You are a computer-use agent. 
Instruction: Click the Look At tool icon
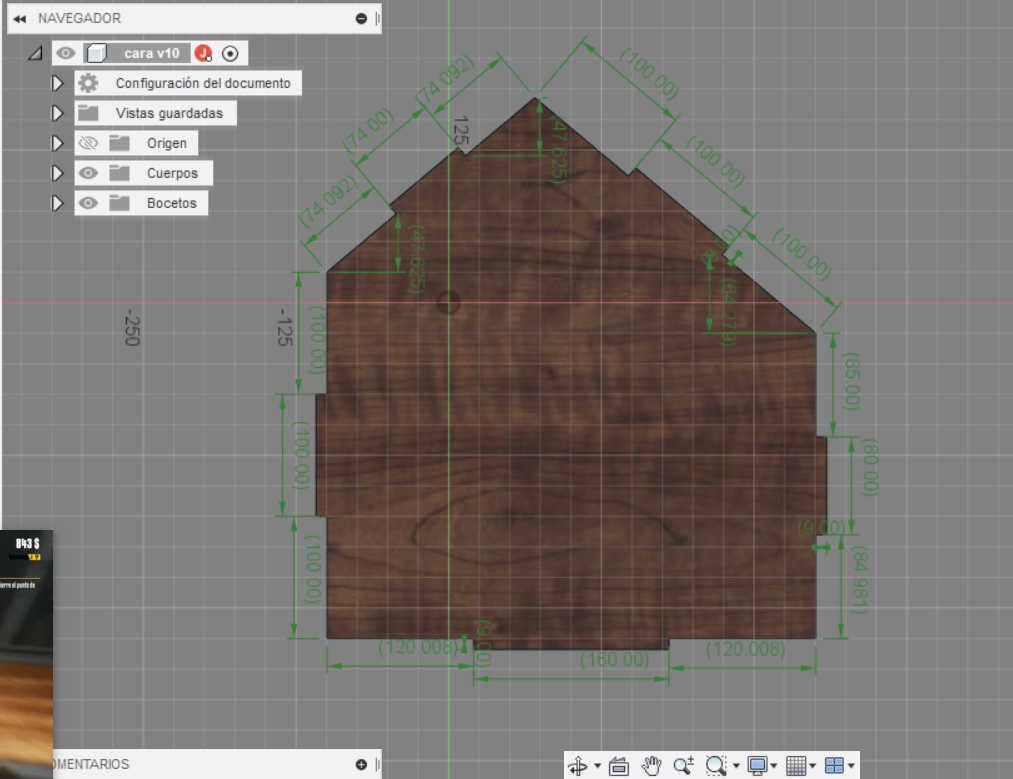click(x=619, y=766)
